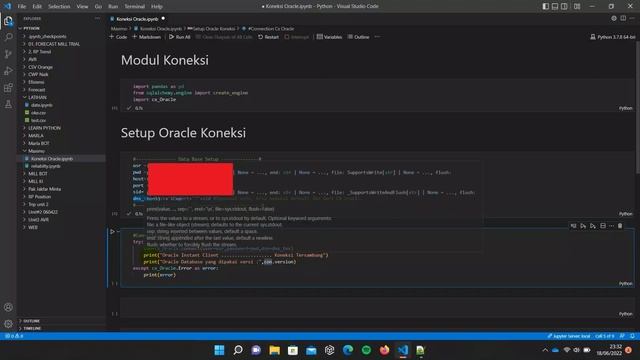
Task: Select Python 3.7.8 64-bit kernel picker
Action: point(613,37)
